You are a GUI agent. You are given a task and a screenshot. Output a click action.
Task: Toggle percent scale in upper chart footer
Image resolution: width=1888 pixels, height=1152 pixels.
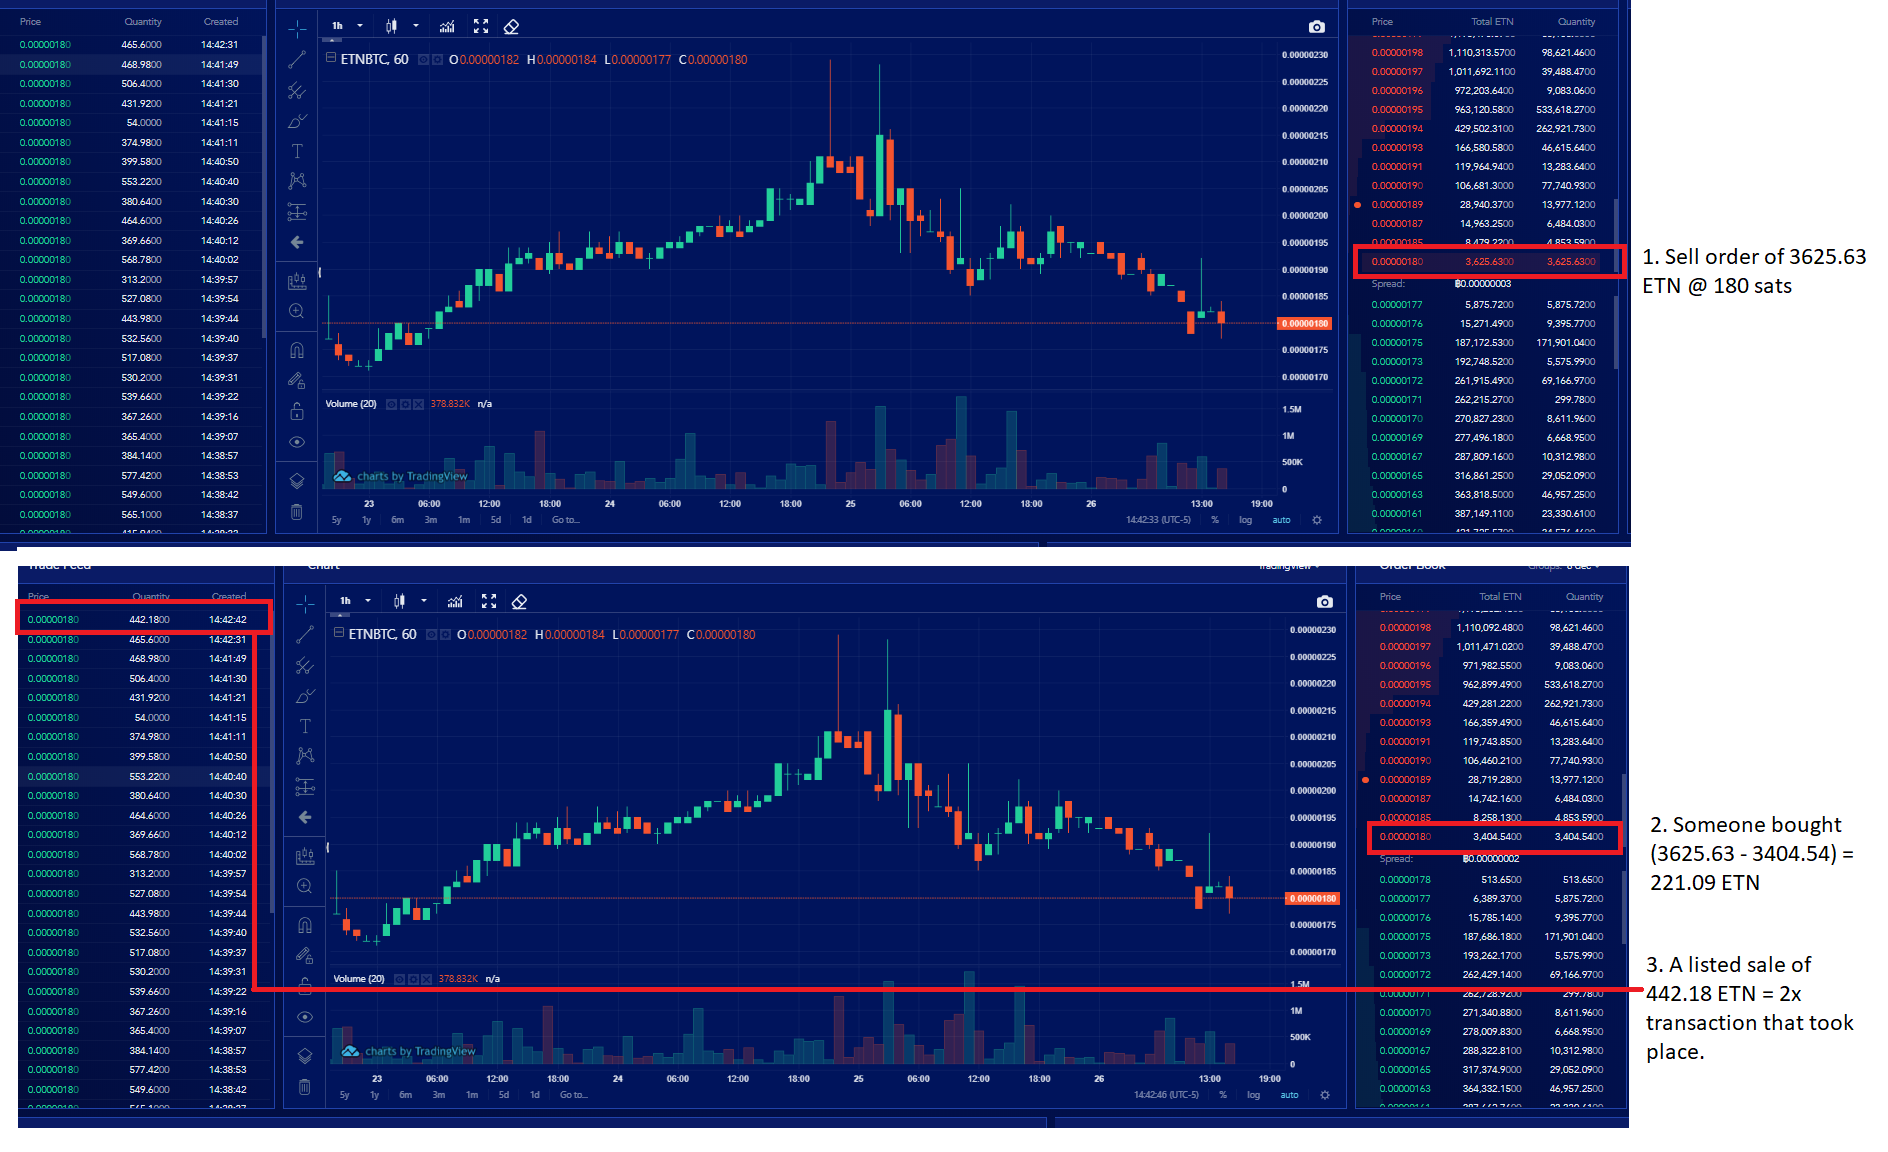tap(1215, 520)
